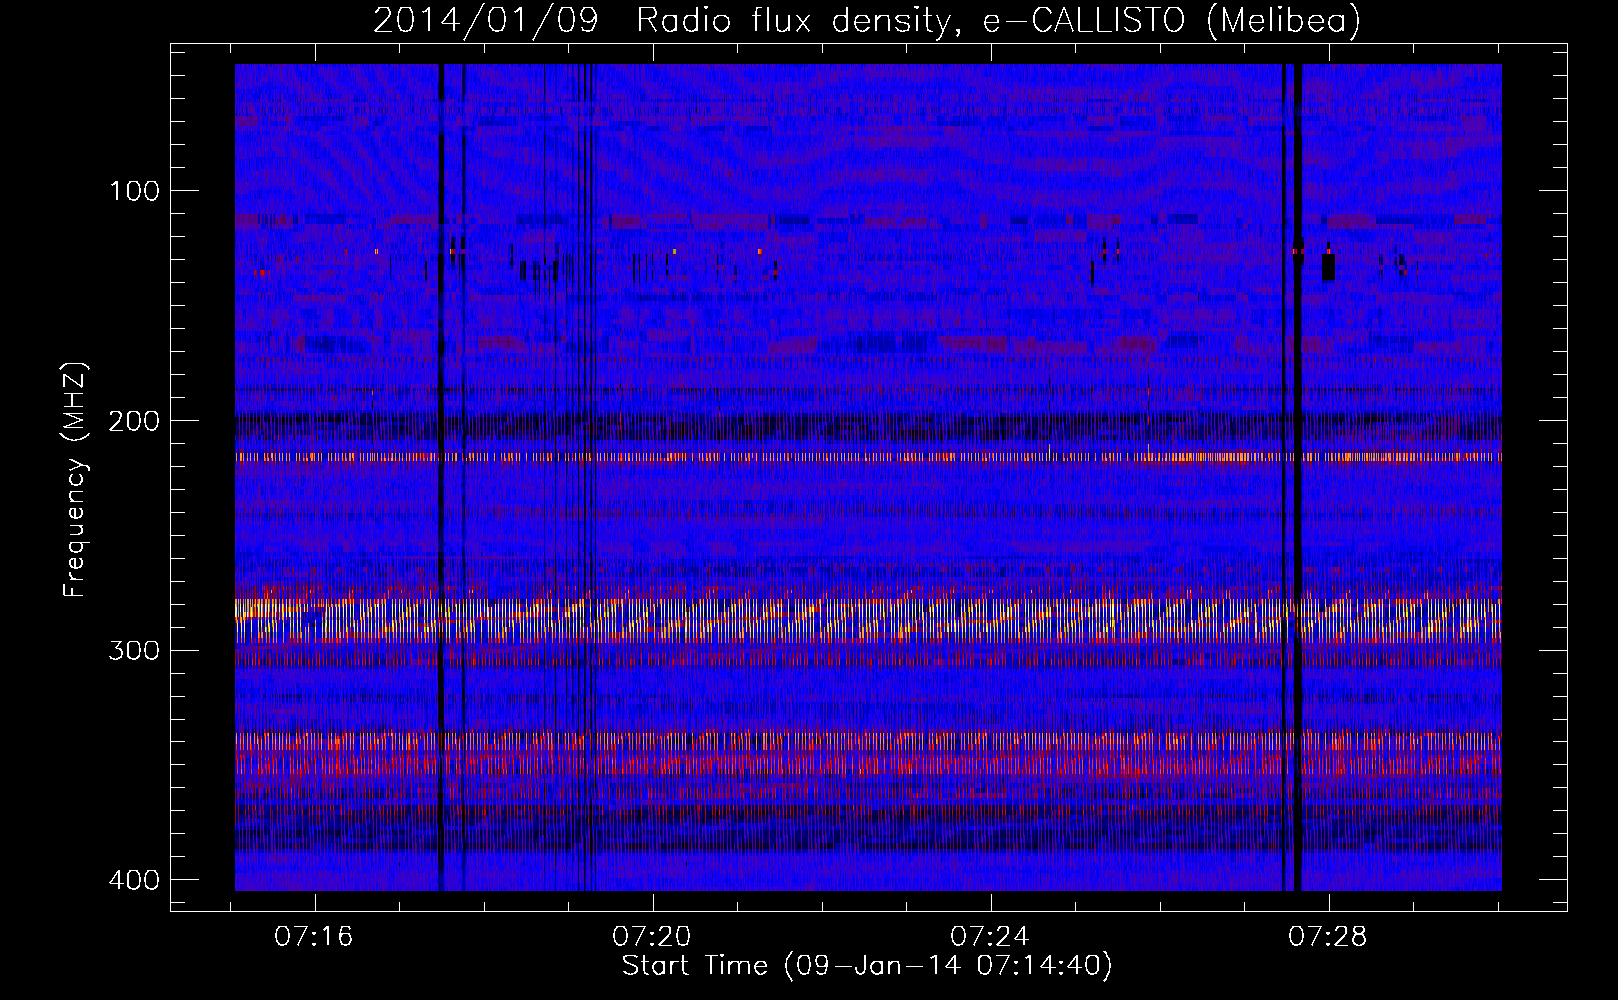Click the plot title "Radio flux density, e-CALLISTO (Melibea)"
Screen dimensions: 1618x1000
click(x=998, y=20)
